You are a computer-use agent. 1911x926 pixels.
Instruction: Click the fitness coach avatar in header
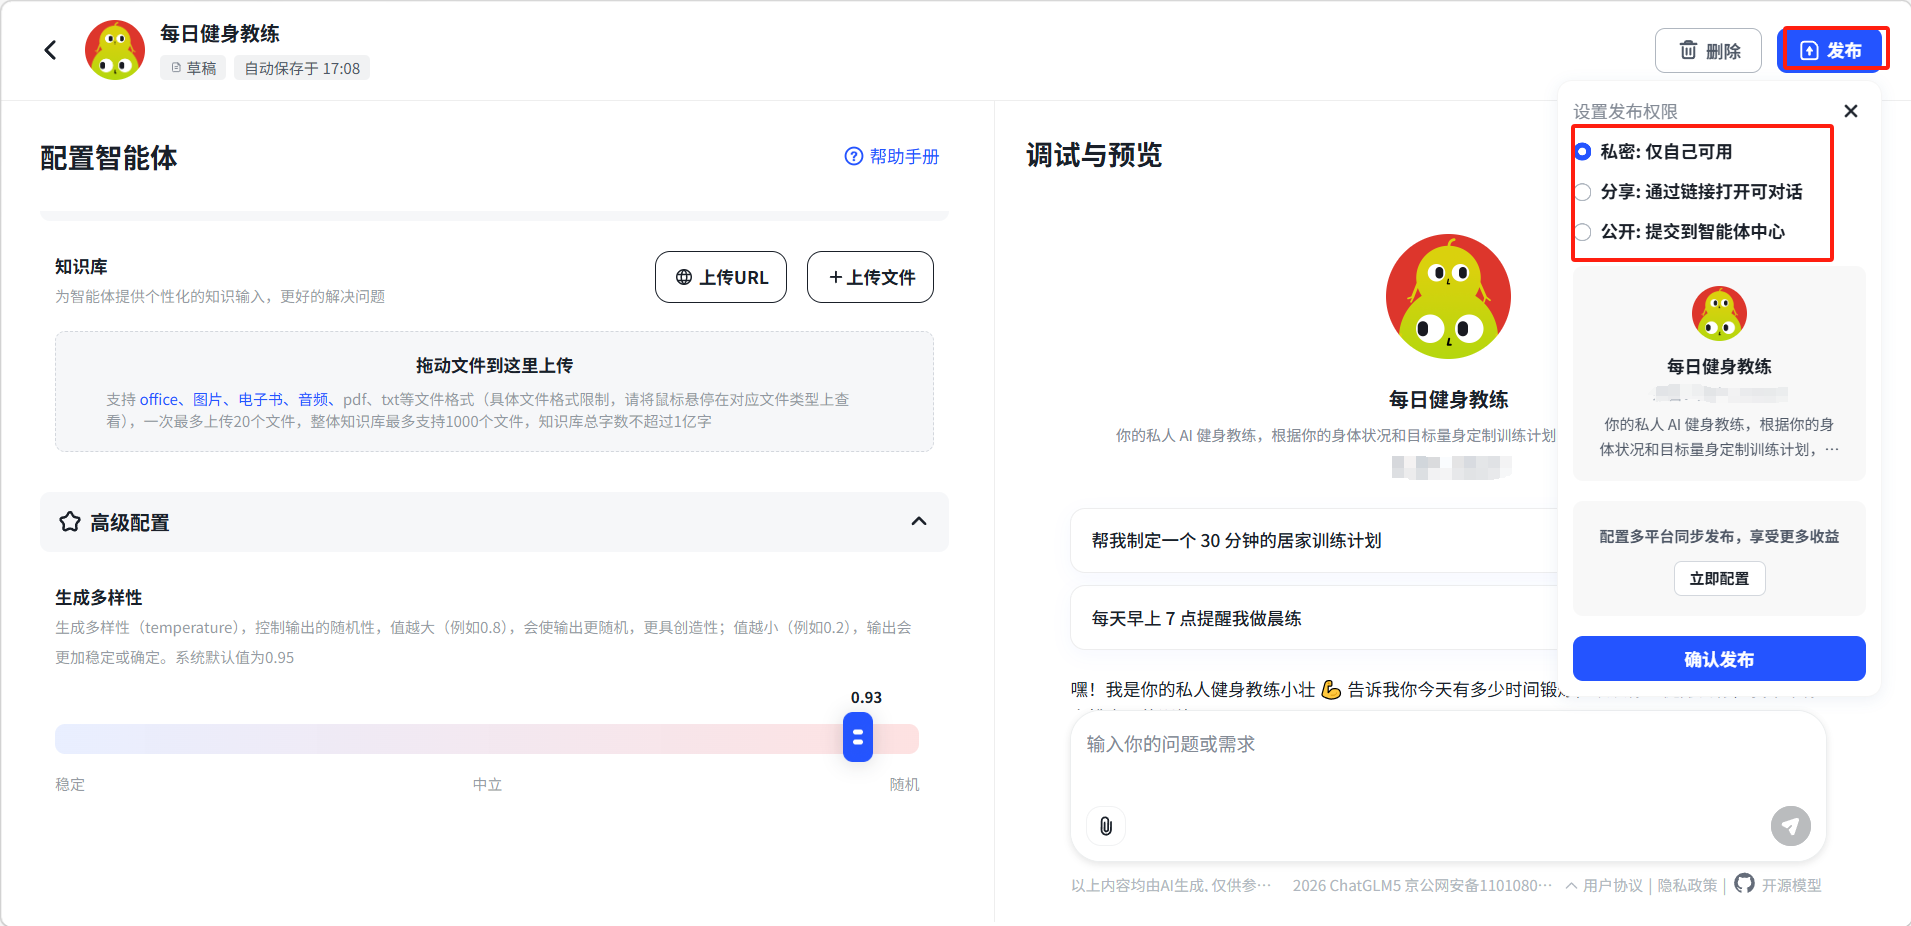(115, 50)
